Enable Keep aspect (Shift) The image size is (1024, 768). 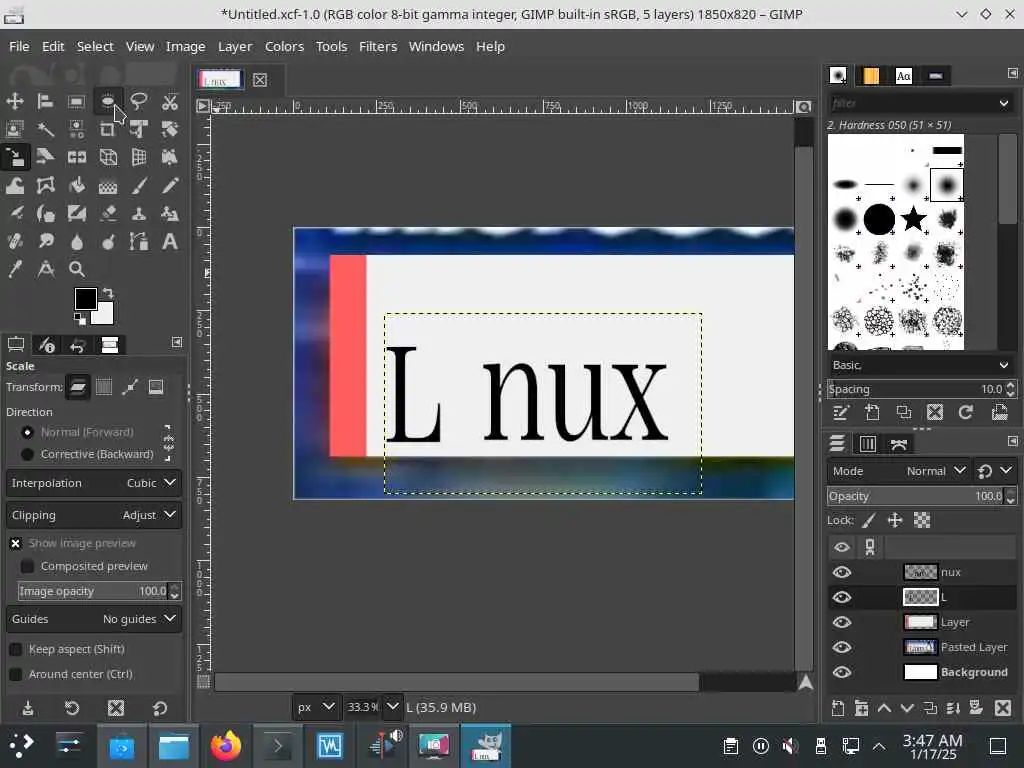[16, 649]
